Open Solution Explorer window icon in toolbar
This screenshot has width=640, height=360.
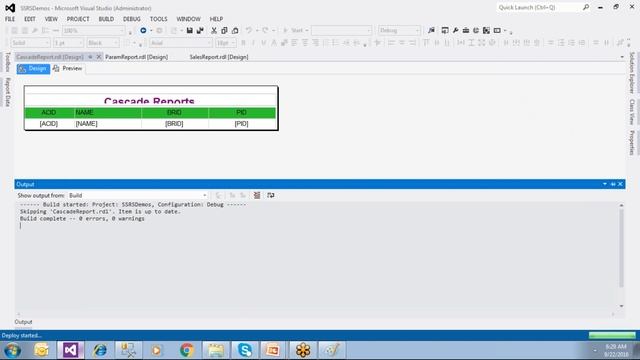[445, 31]
